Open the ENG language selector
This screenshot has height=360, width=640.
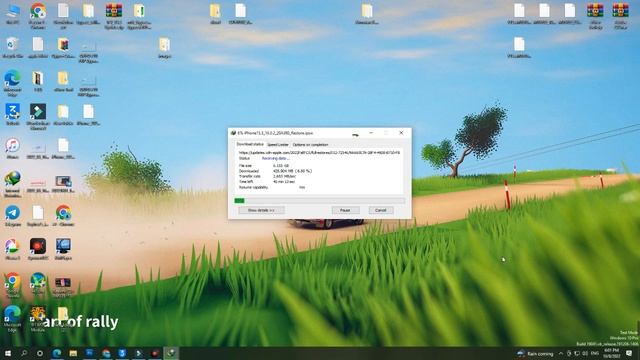[595, 353]
